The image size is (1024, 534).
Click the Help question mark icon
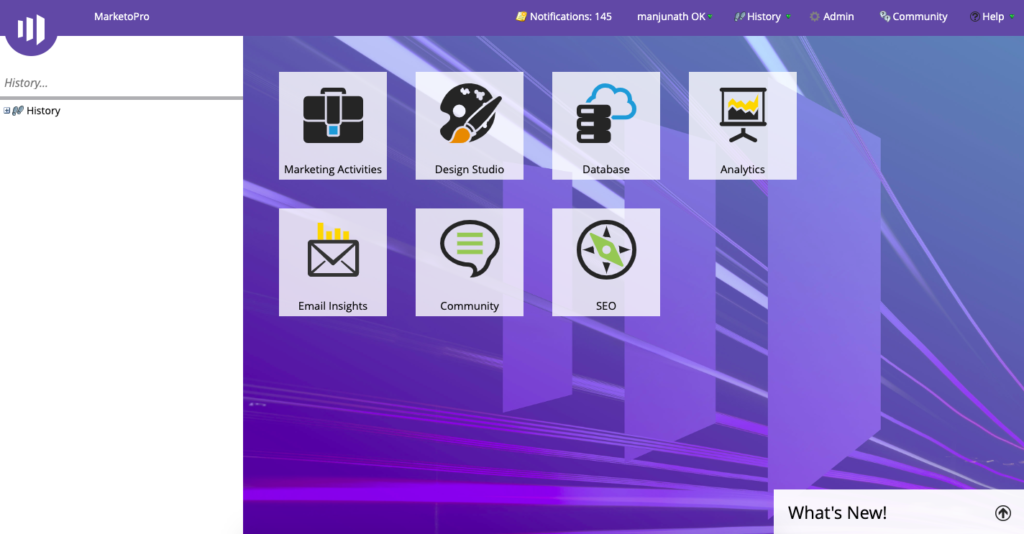click(x=974, y=16)
